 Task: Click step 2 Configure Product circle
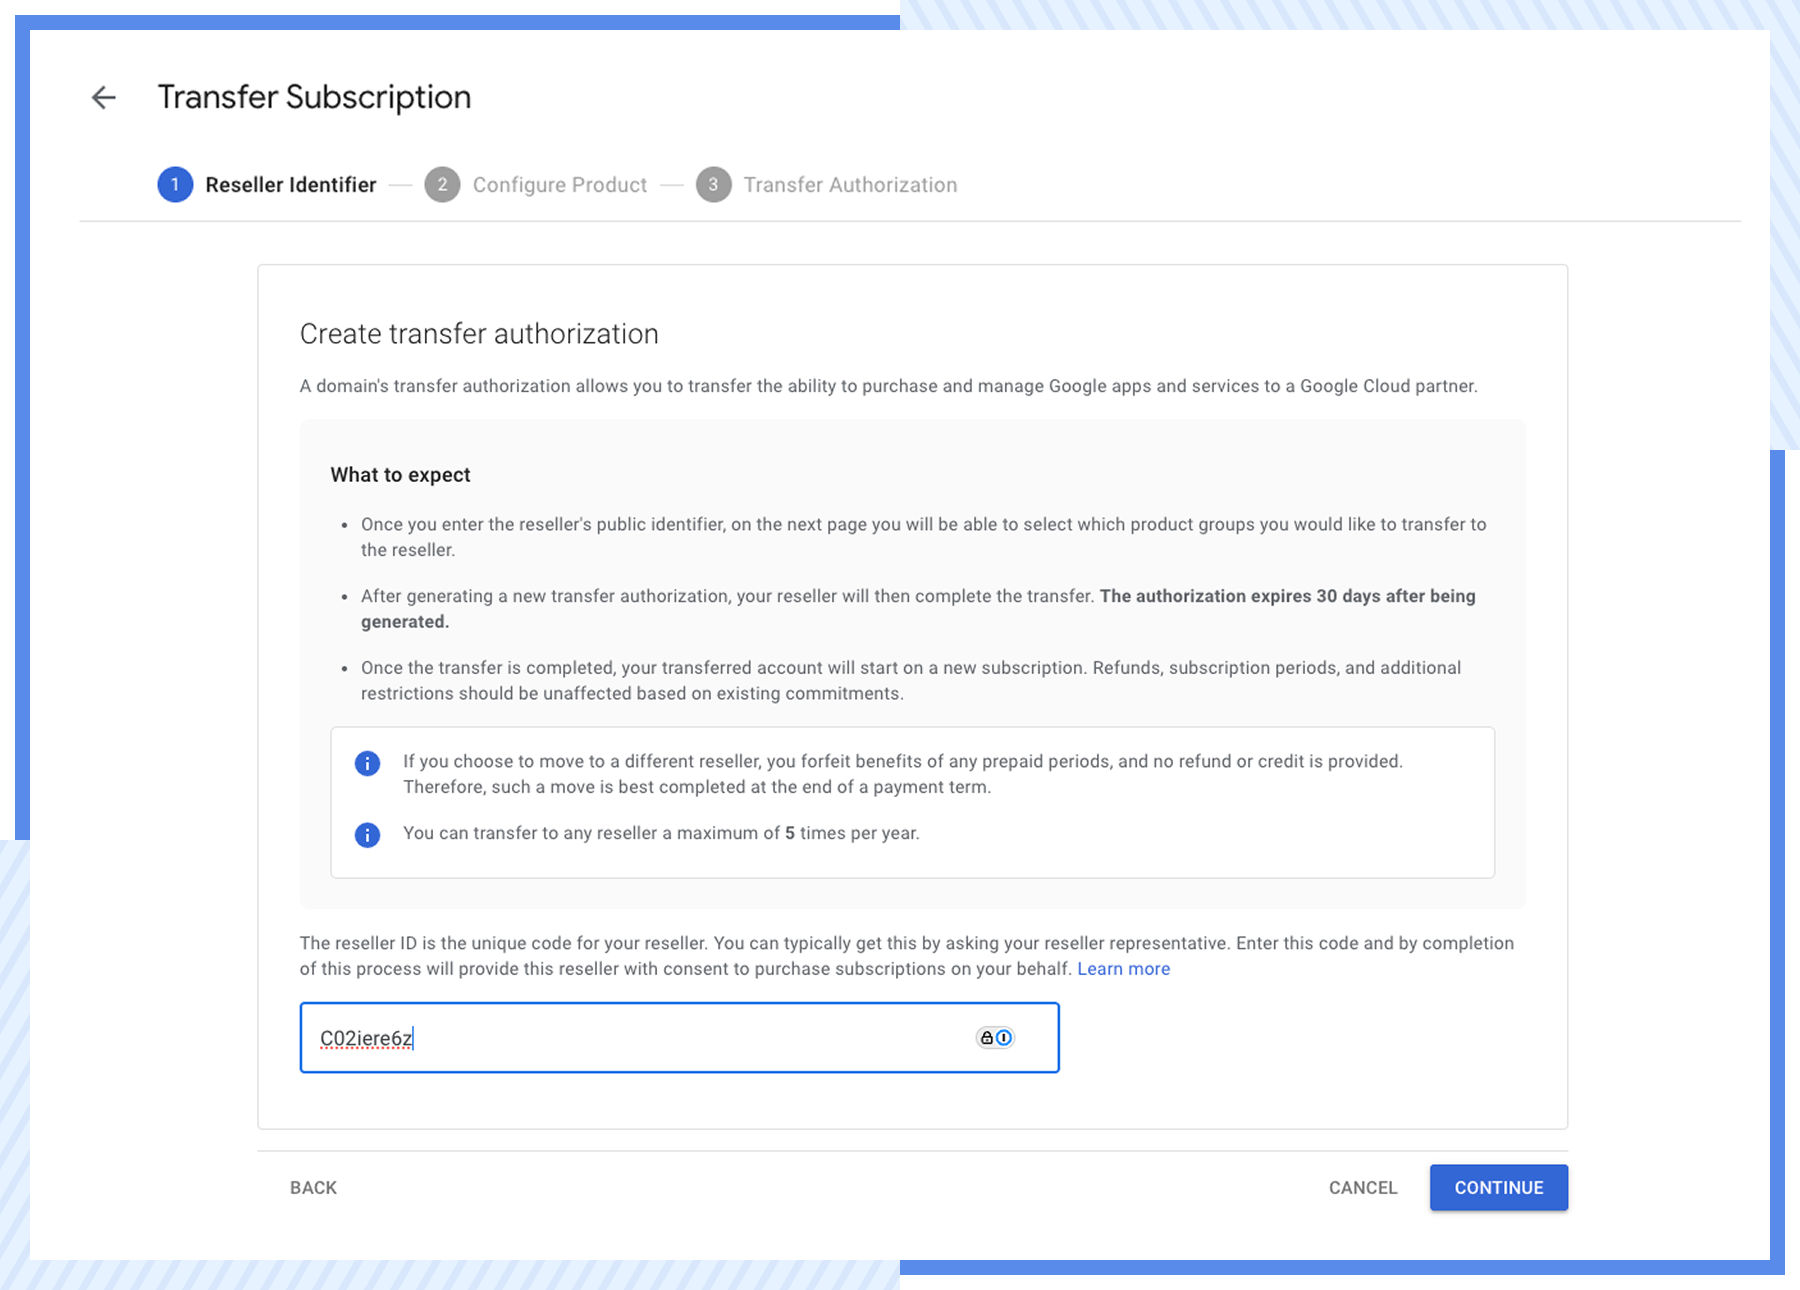442,184
